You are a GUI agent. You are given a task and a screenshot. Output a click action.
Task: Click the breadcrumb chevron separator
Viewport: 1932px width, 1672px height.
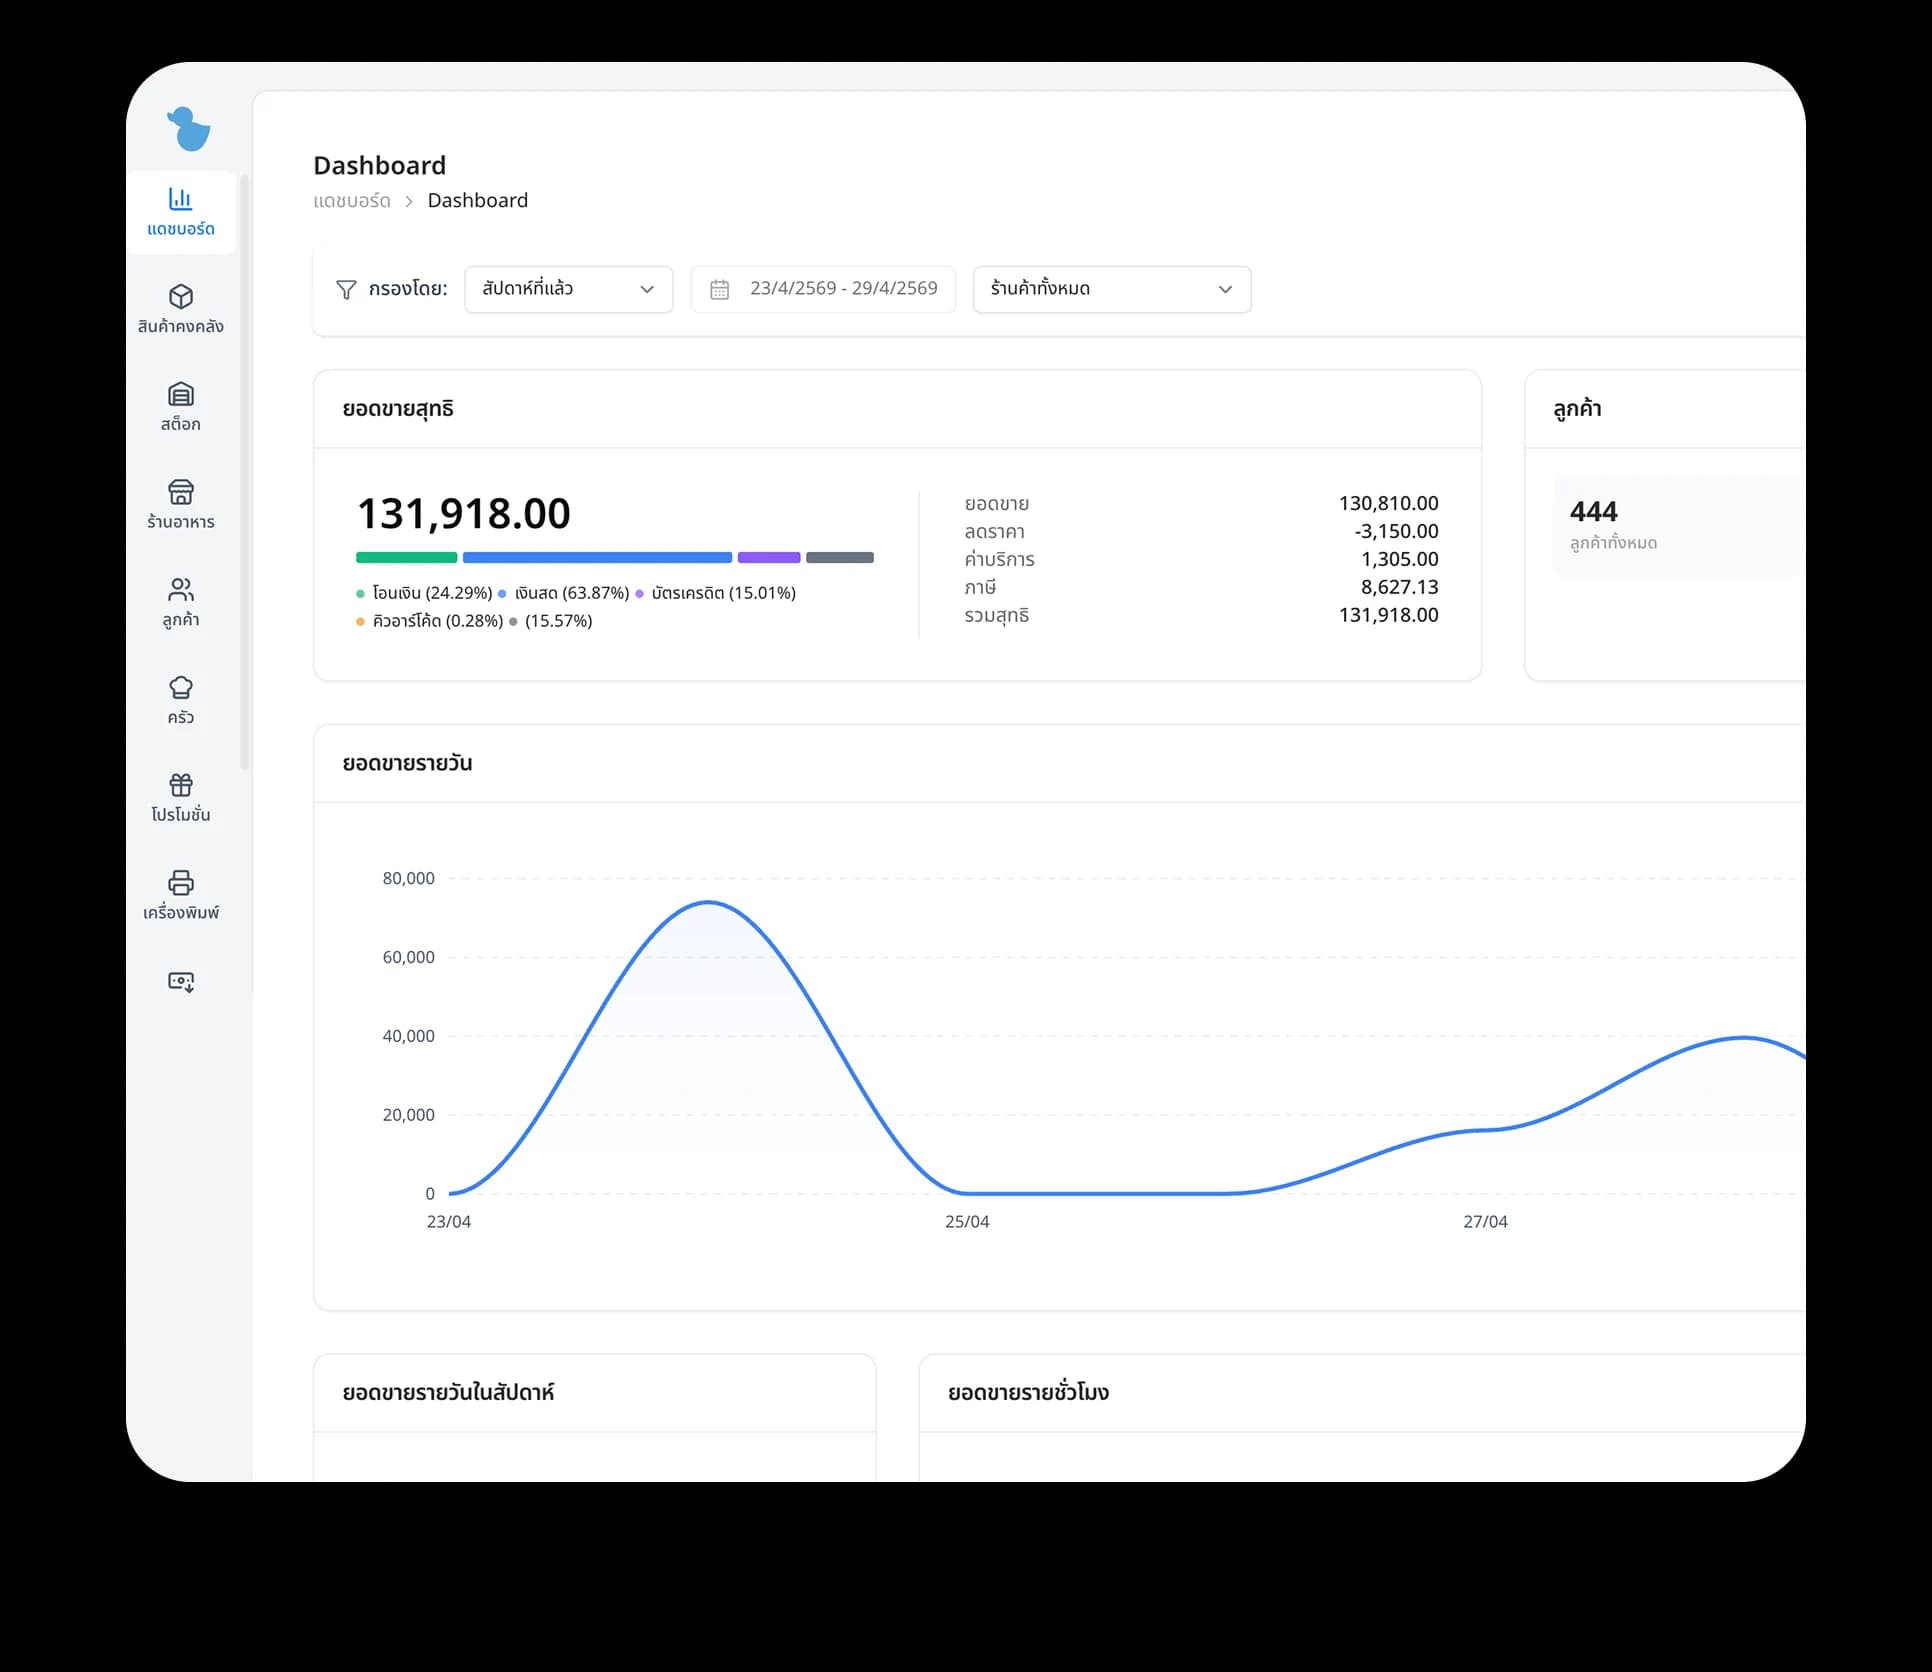(x=409, y=202)
